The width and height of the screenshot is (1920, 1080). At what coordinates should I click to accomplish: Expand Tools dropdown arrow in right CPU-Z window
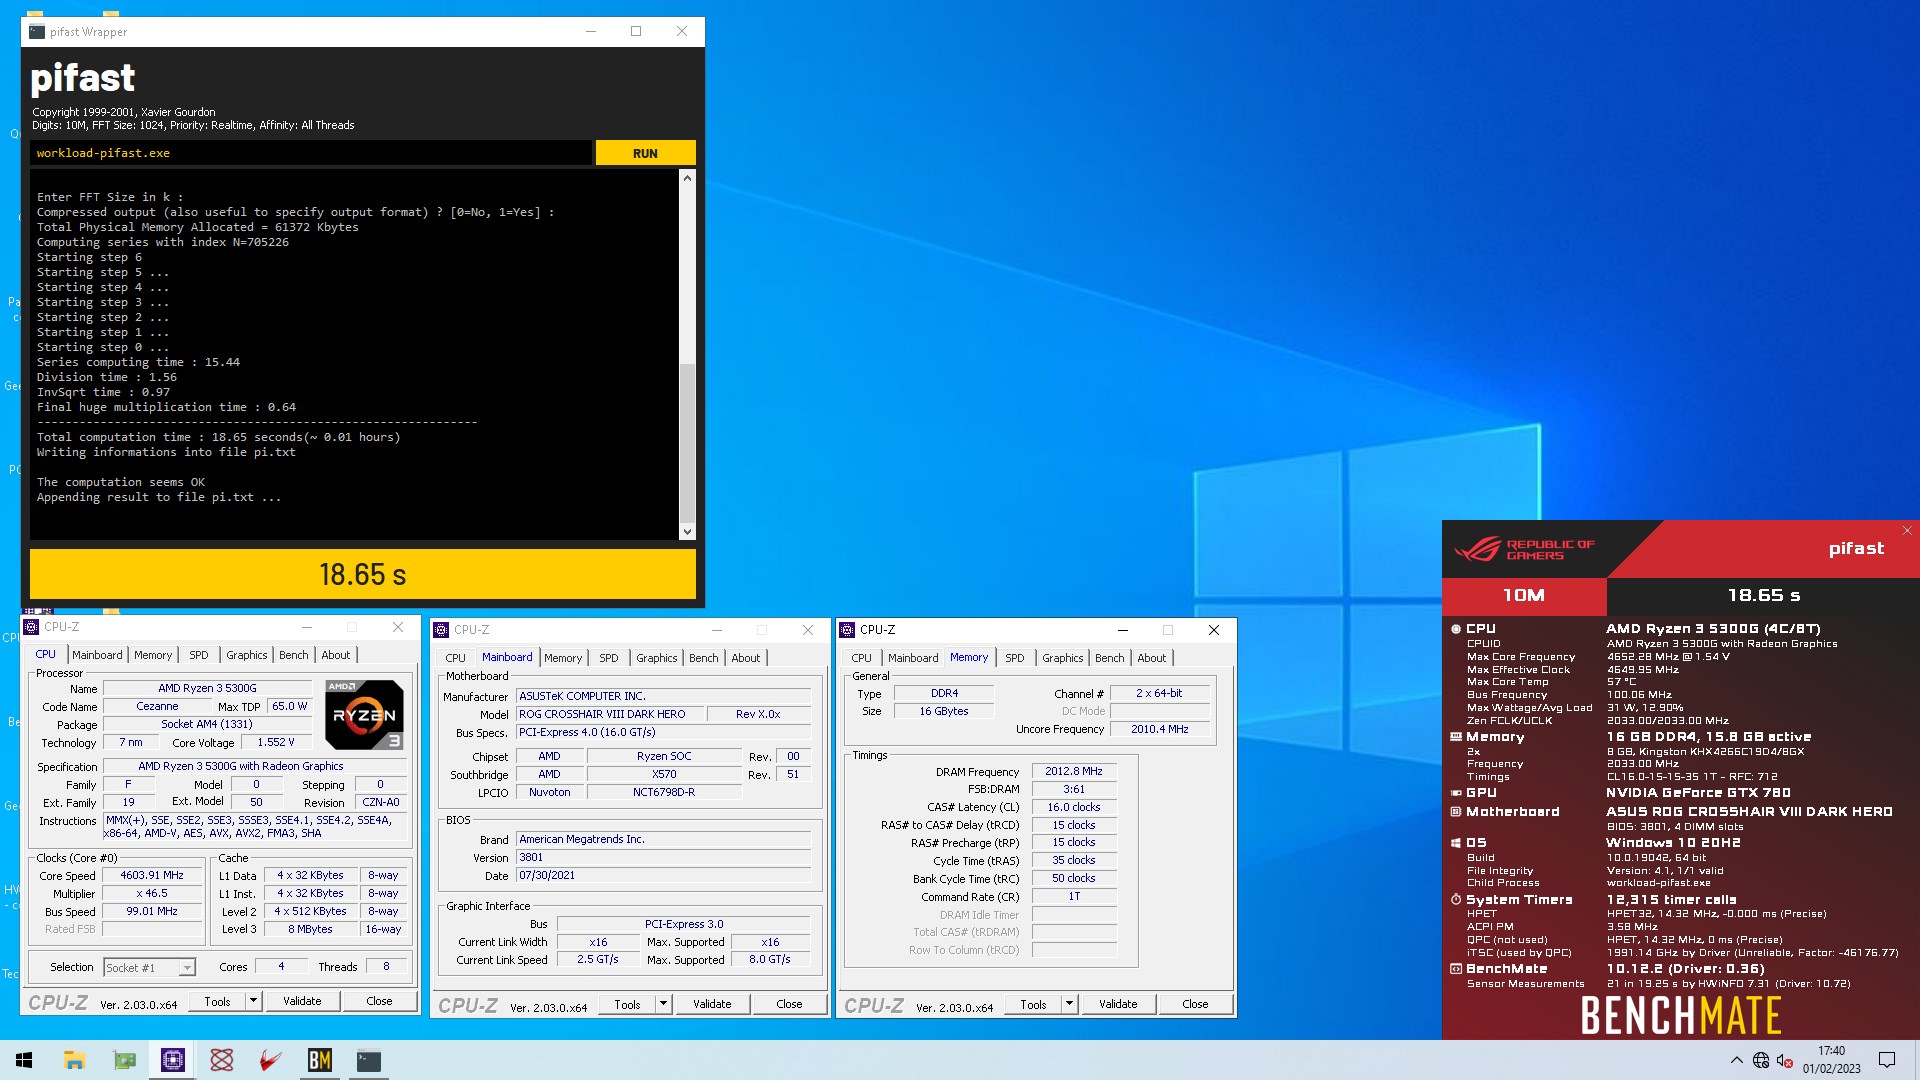coord(1069,1004)
